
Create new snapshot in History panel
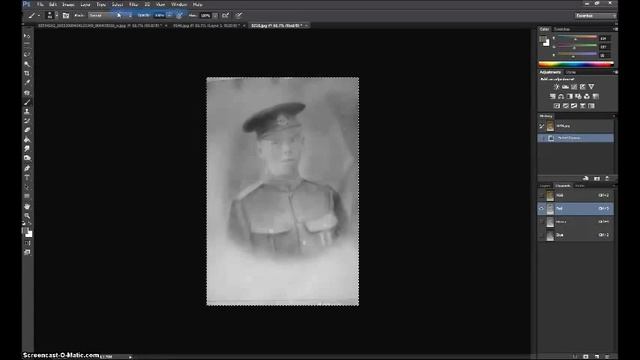click(x=597, y=178)
